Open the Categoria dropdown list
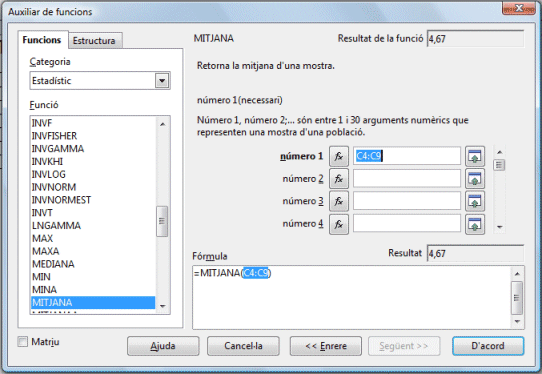Screen dimensions: 542x374 click(162, 81)
